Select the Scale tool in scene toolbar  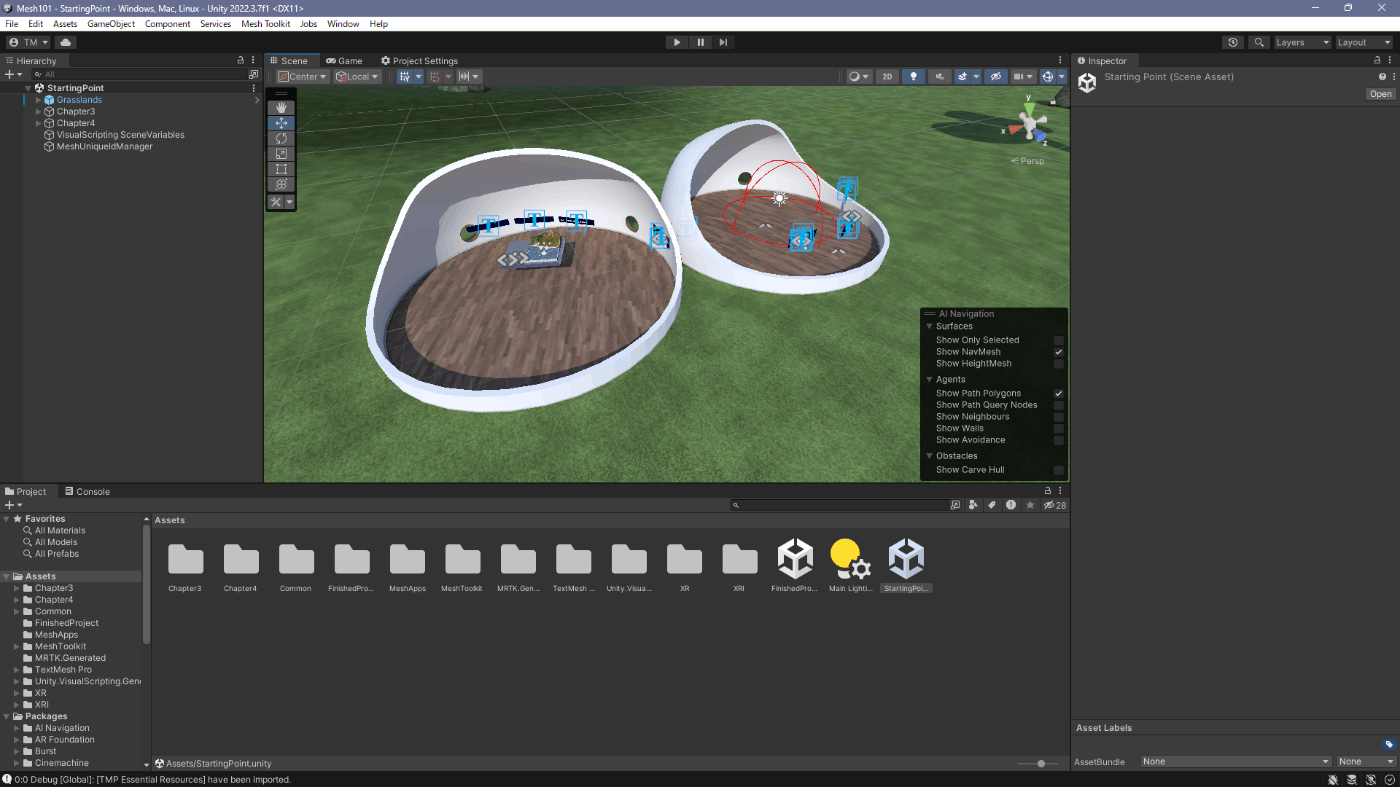pyautogui.click(x=281, y=154)
